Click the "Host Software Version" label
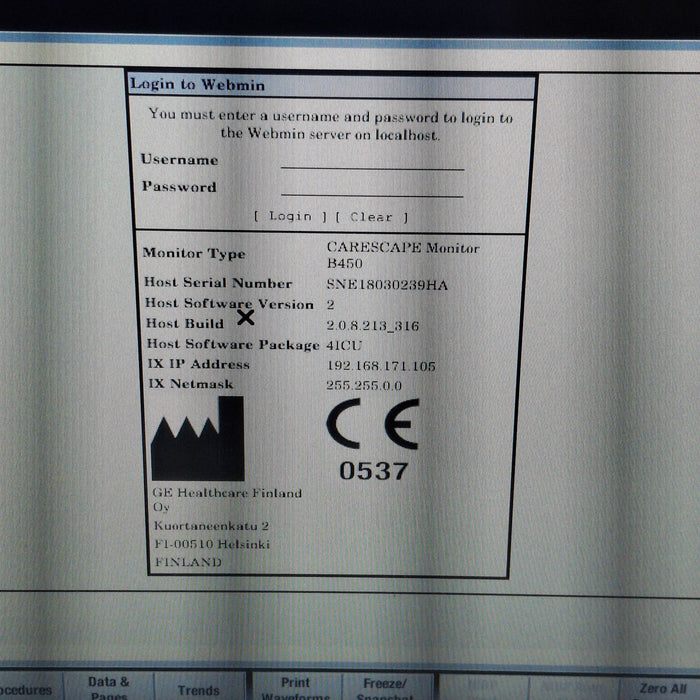Screen dimensions: 700x700 229,304
